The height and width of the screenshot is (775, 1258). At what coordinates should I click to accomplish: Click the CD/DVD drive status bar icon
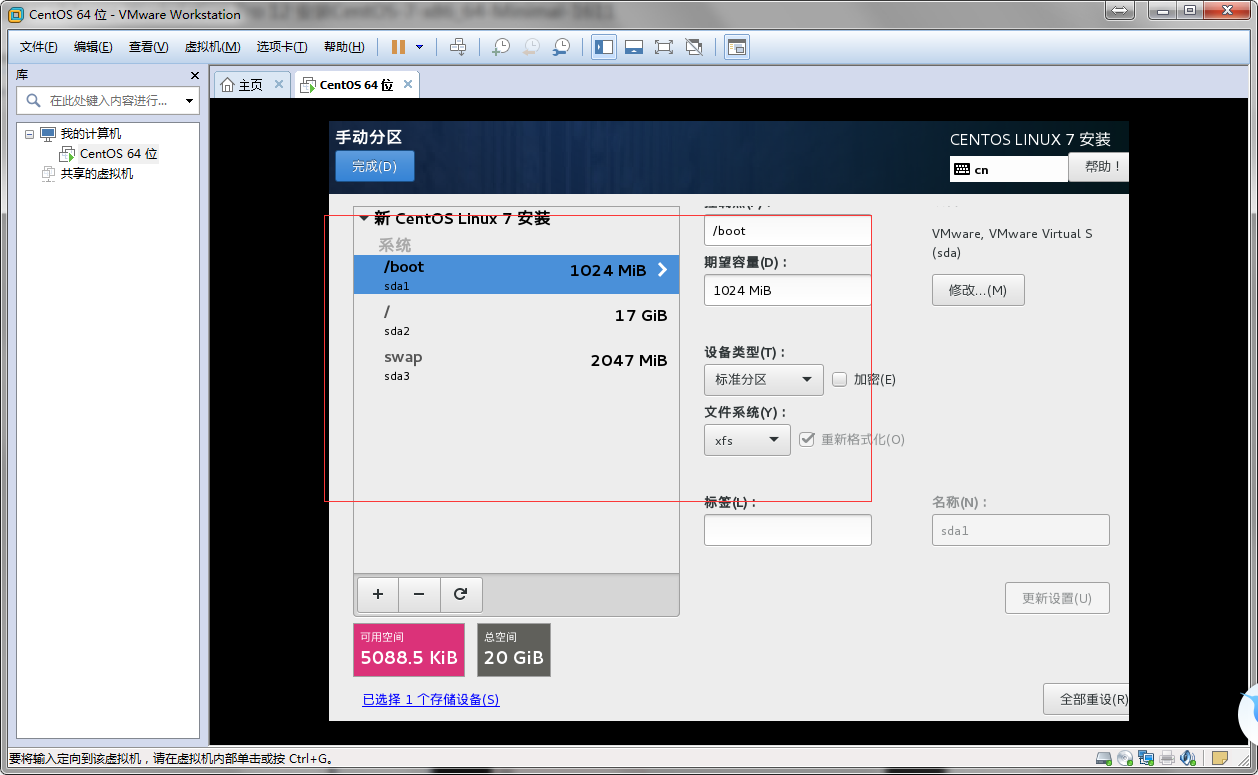point(1125,758)
